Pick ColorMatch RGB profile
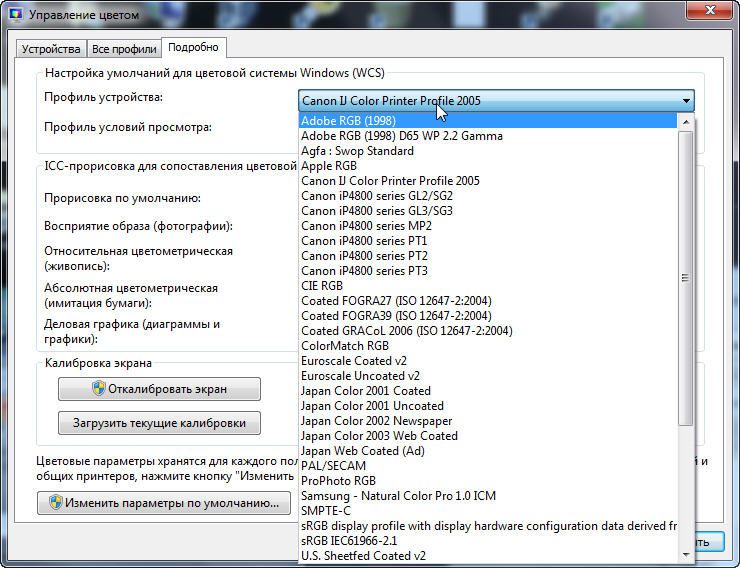740x568 pixels. tap(488, 346)
